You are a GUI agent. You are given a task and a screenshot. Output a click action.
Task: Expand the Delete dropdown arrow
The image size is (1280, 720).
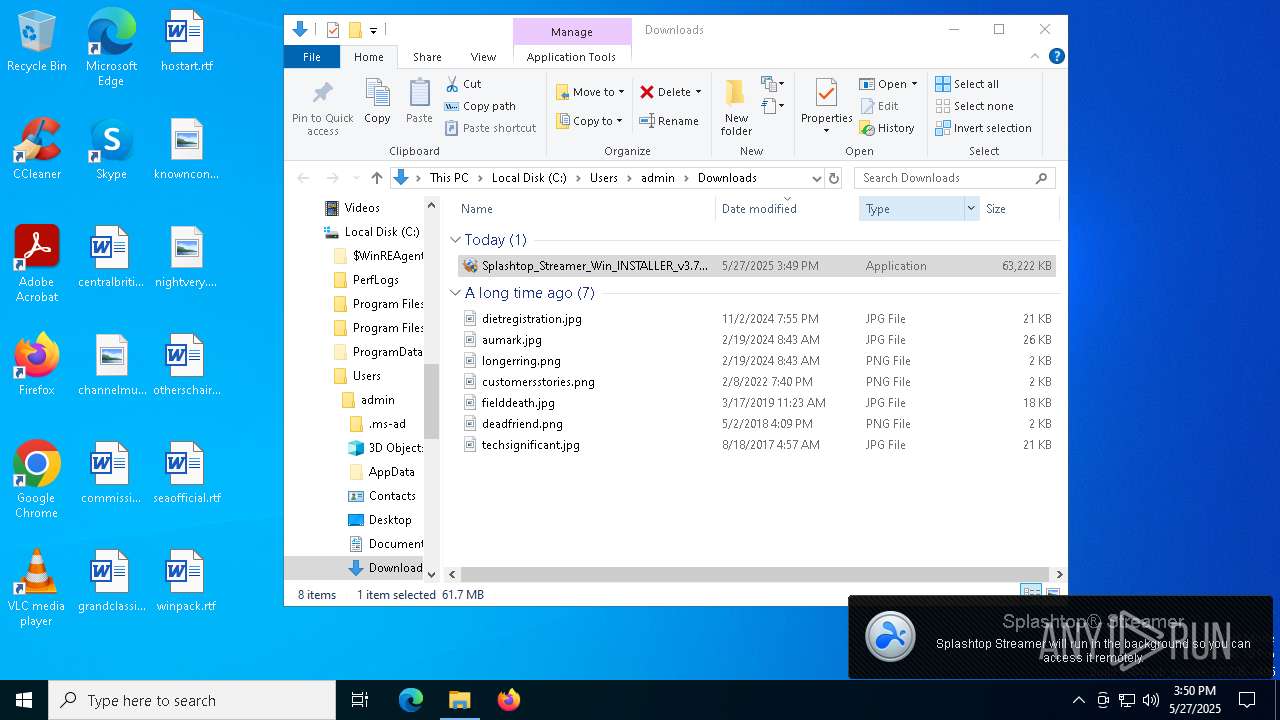(x=698, y=92)
